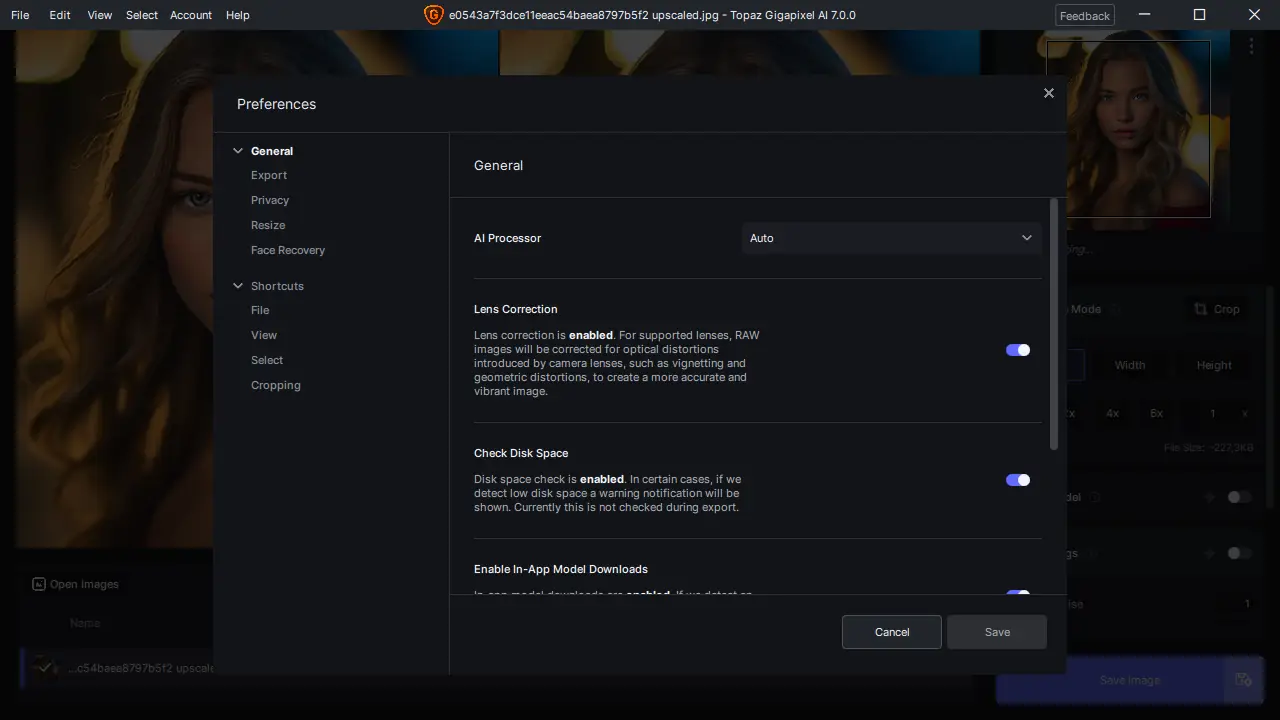Screen dimensions: 1280x720
Task: Choose the 4x scale option
Action: pos(1113,413)
